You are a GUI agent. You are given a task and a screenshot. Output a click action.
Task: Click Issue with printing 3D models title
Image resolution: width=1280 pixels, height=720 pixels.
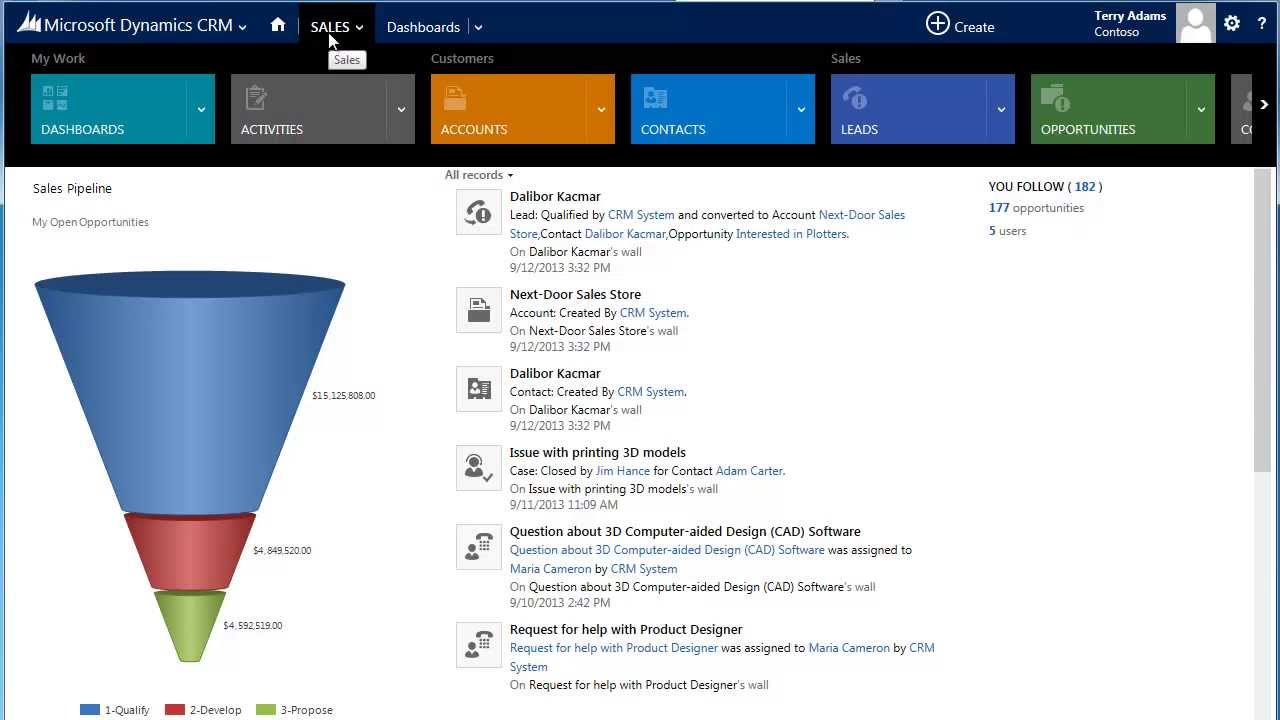[598, 453]
